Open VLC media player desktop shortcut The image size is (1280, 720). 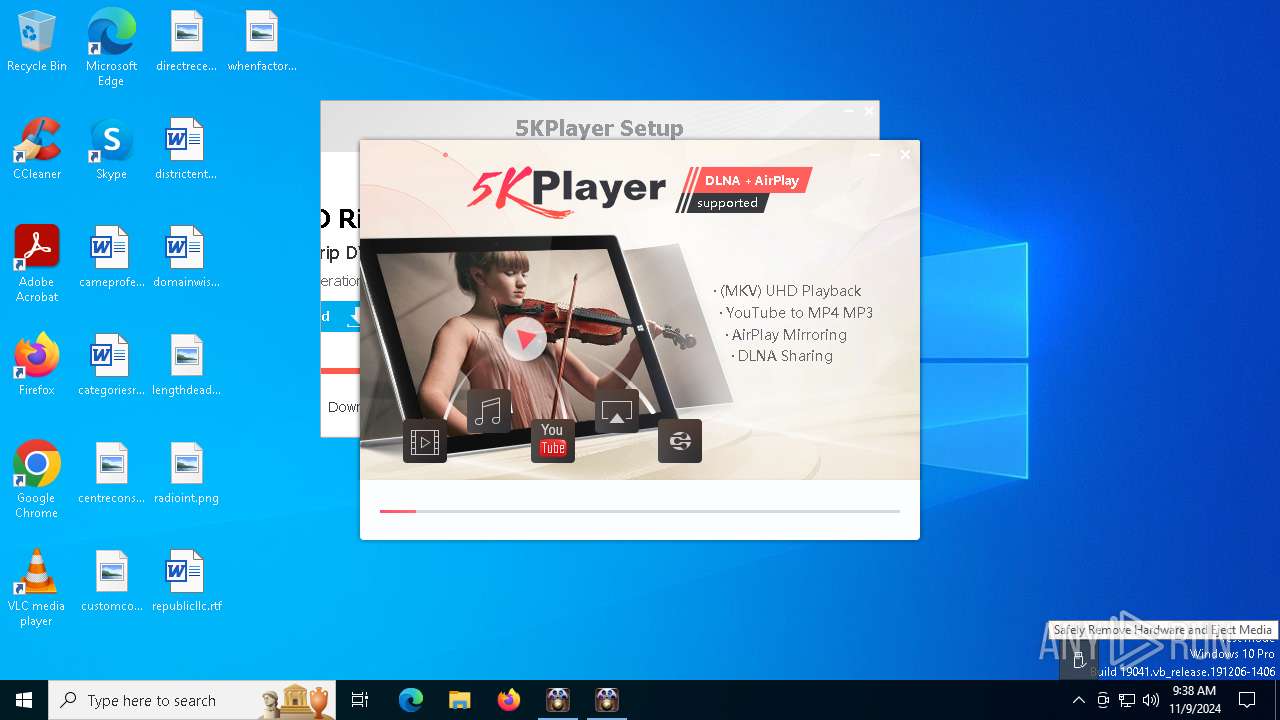[37, 588]
